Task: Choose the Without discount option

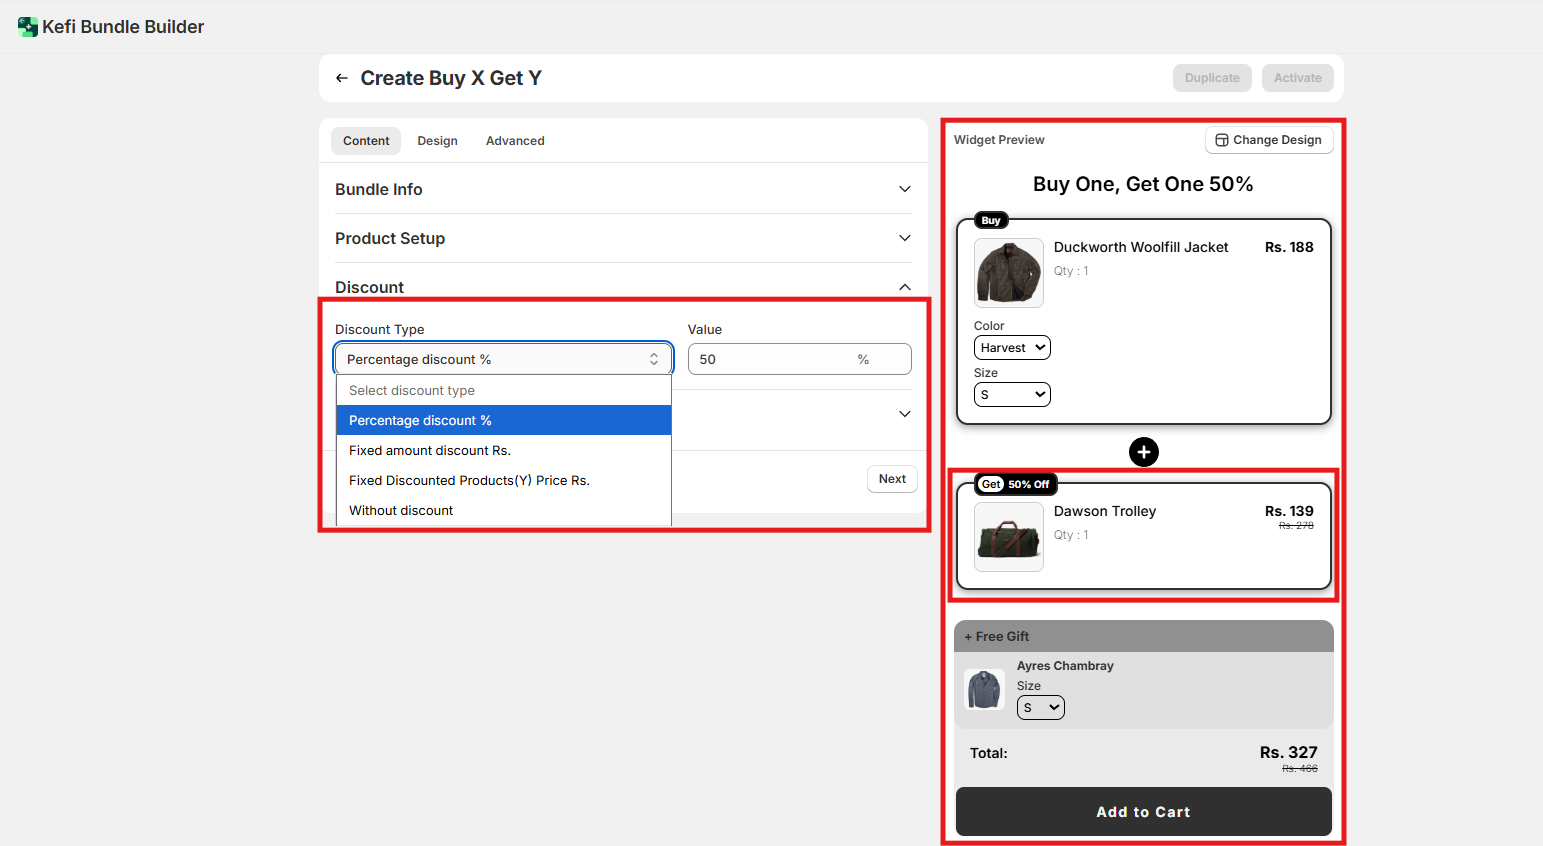Action: 401,511
